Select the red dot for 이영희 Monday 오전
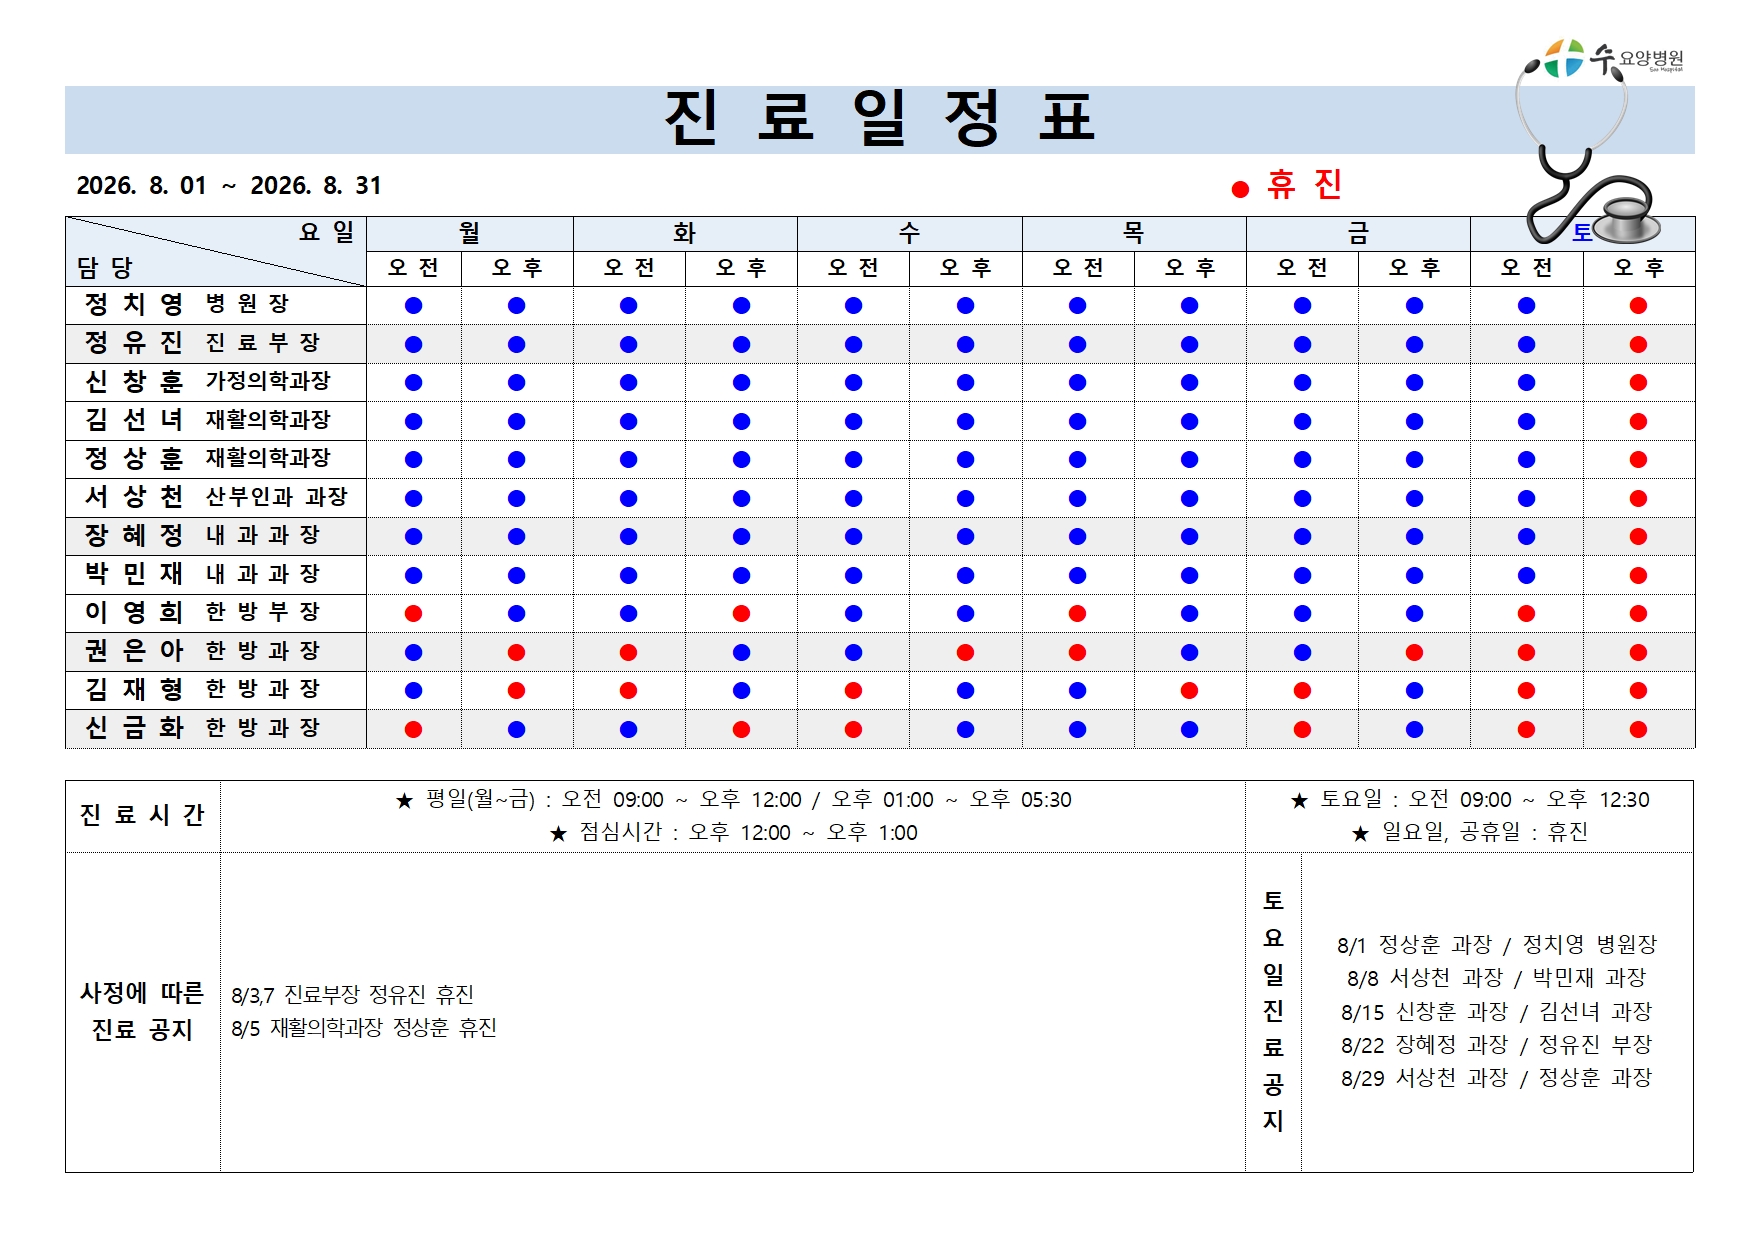This screenshot has height=1240, width=1754. (x=413, y=613)
